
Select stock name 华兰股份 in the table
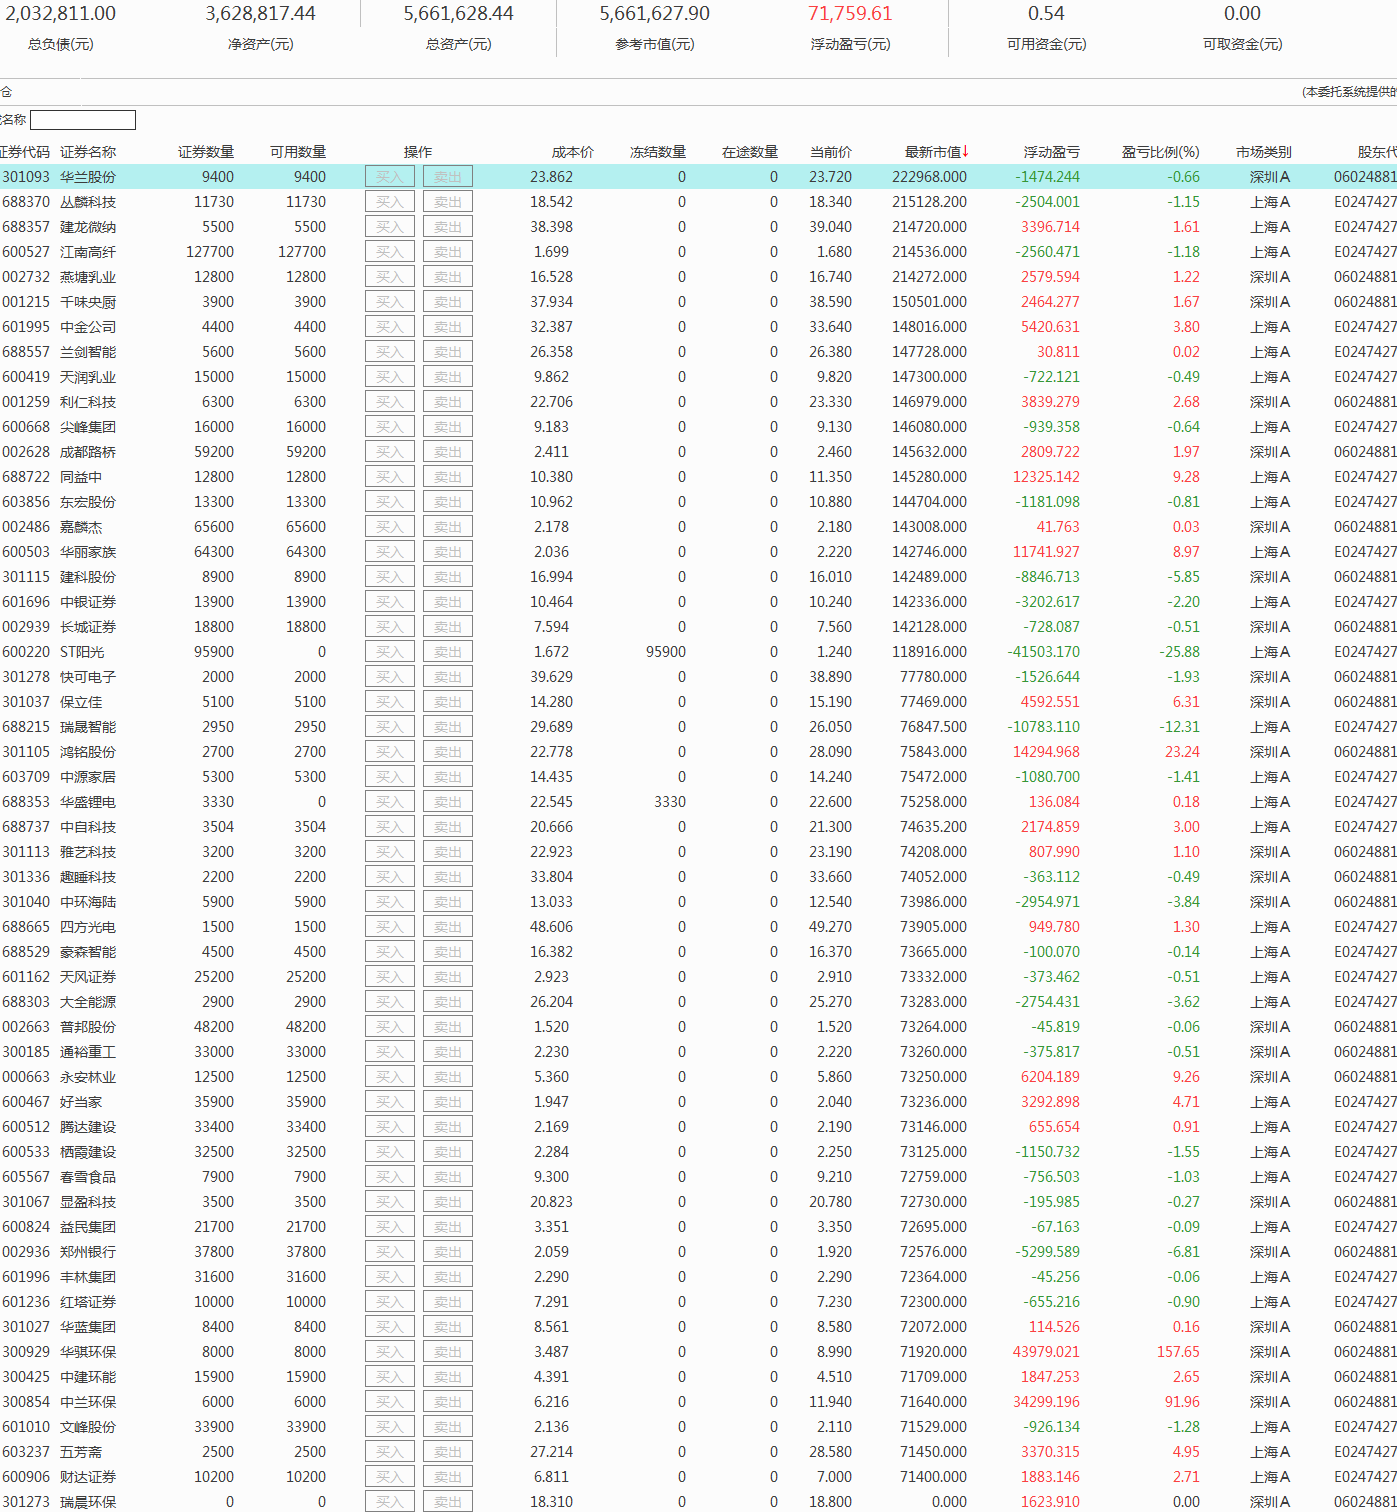pos(88,177)
